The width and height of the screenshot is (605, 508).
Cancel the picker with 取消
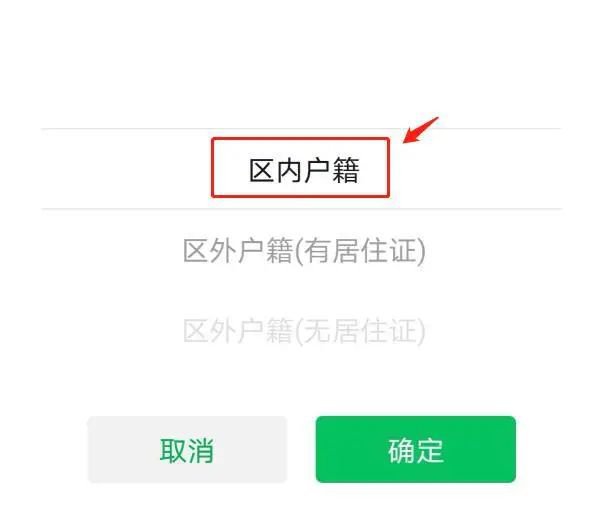coord(187,449)
